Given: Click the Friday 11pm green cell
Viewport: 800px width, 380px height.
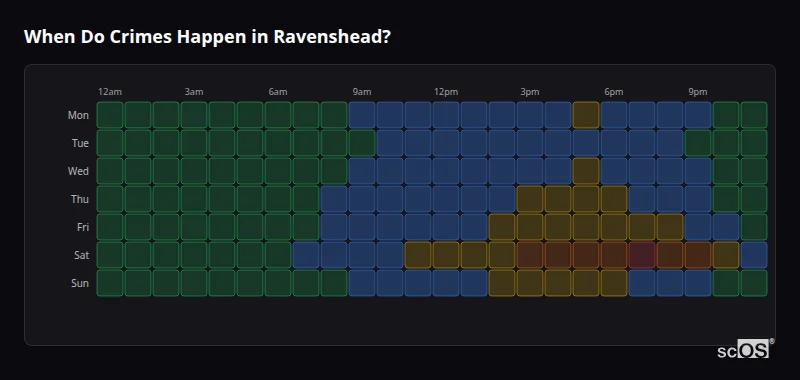Looking at the screenshot, I should 754,227.
